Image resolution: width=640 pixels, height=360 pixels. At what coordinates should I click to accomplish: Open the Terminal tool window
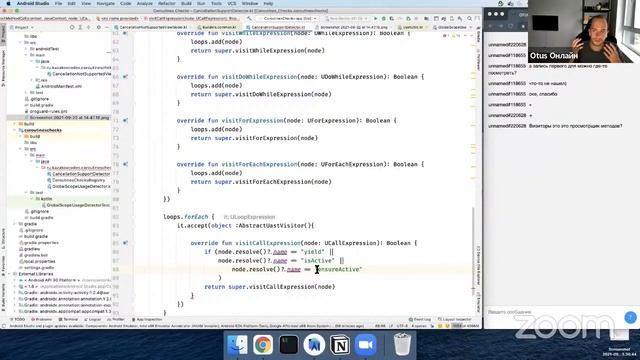[68, 320]
